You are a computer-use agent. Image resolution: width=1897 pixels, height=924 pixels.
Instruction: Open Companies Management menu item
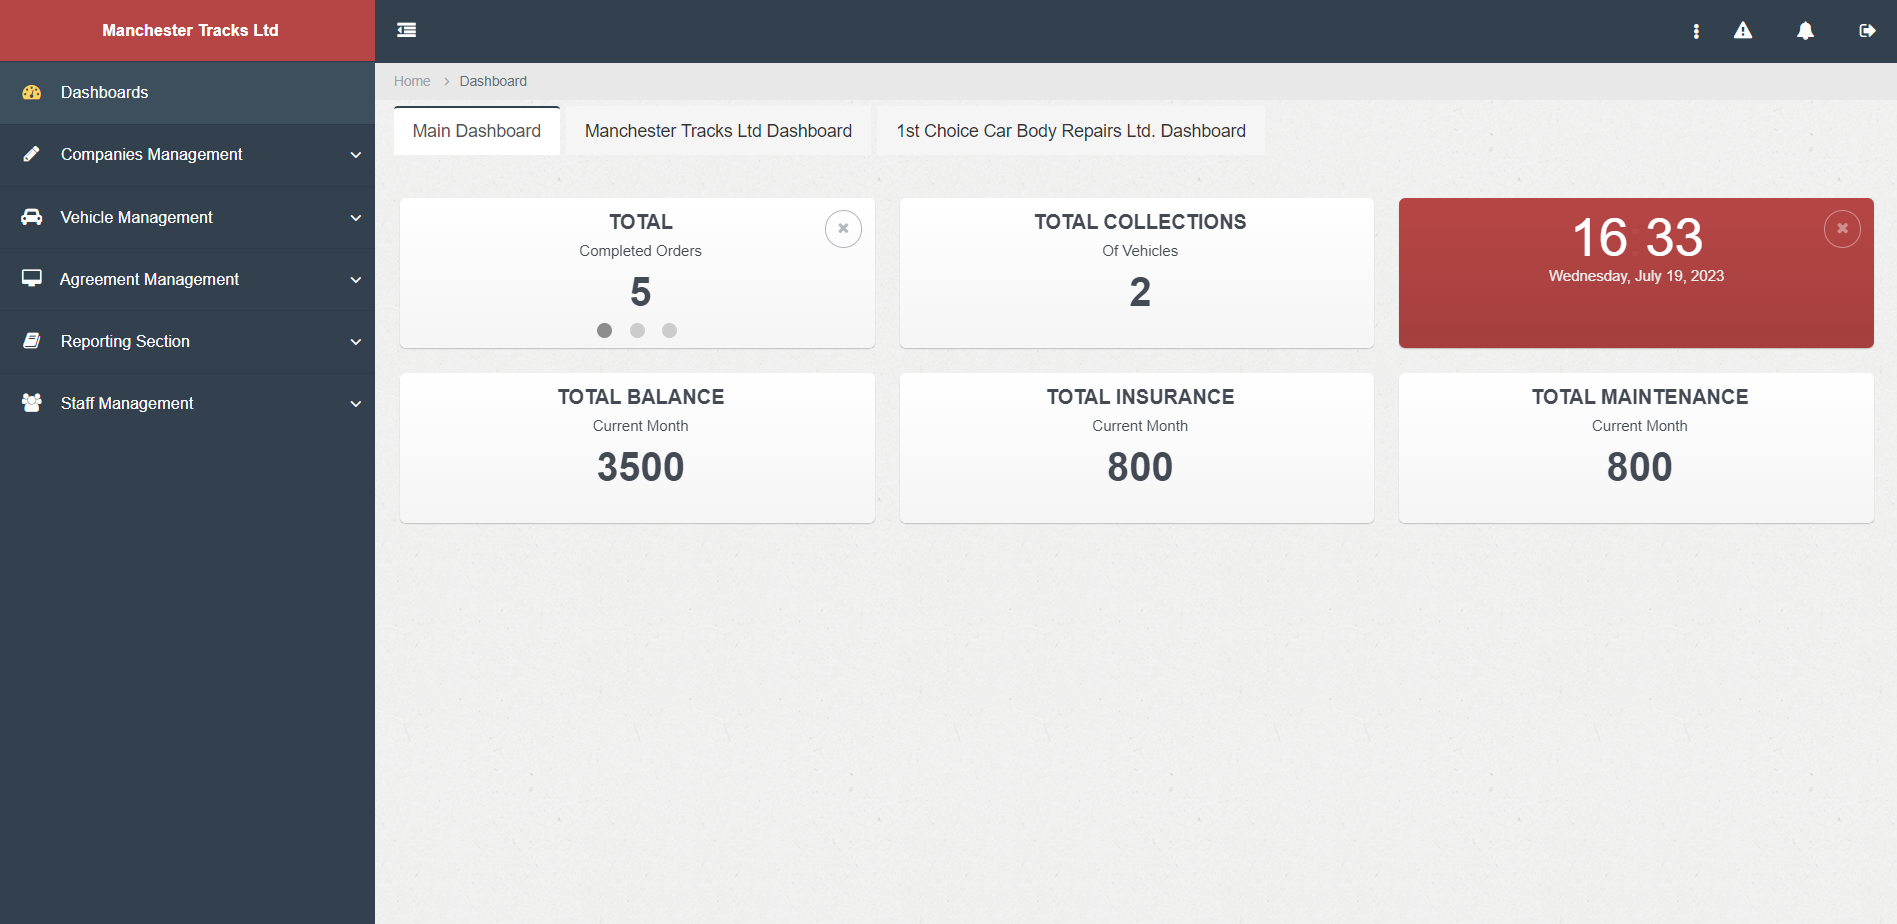tap(187, 154)
